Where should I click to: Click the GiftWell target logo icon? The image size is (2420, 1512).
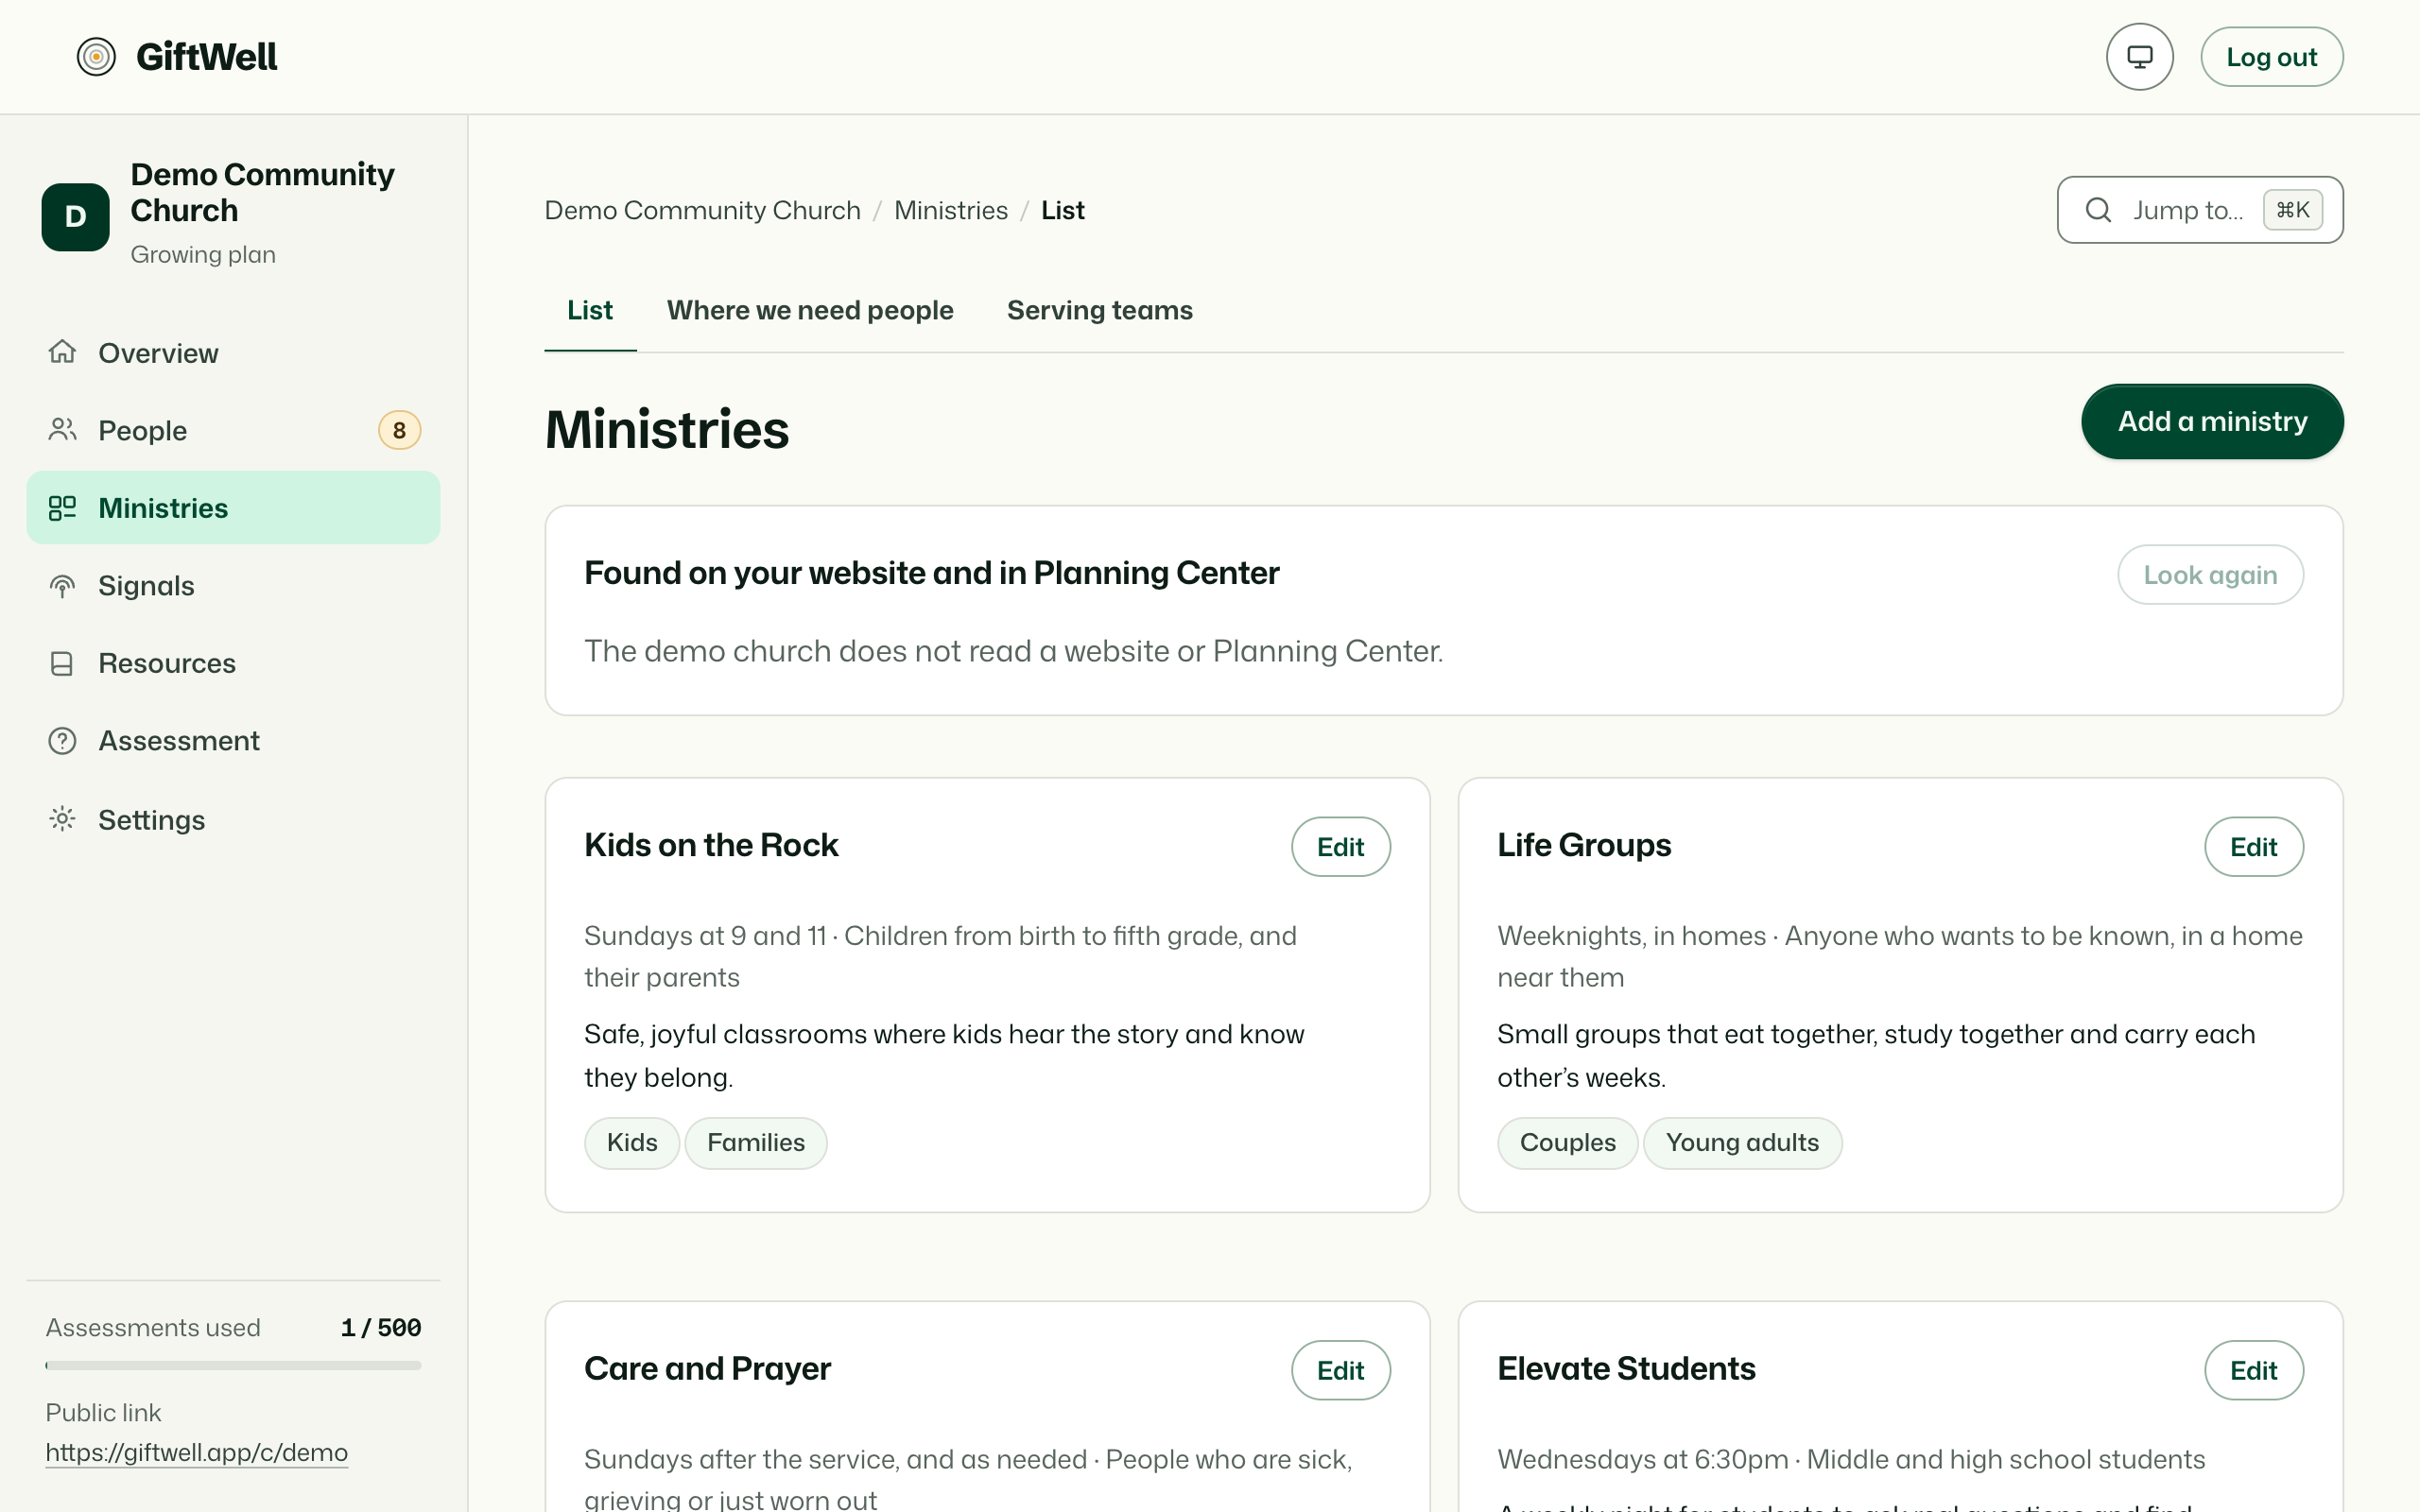point(96,57)
